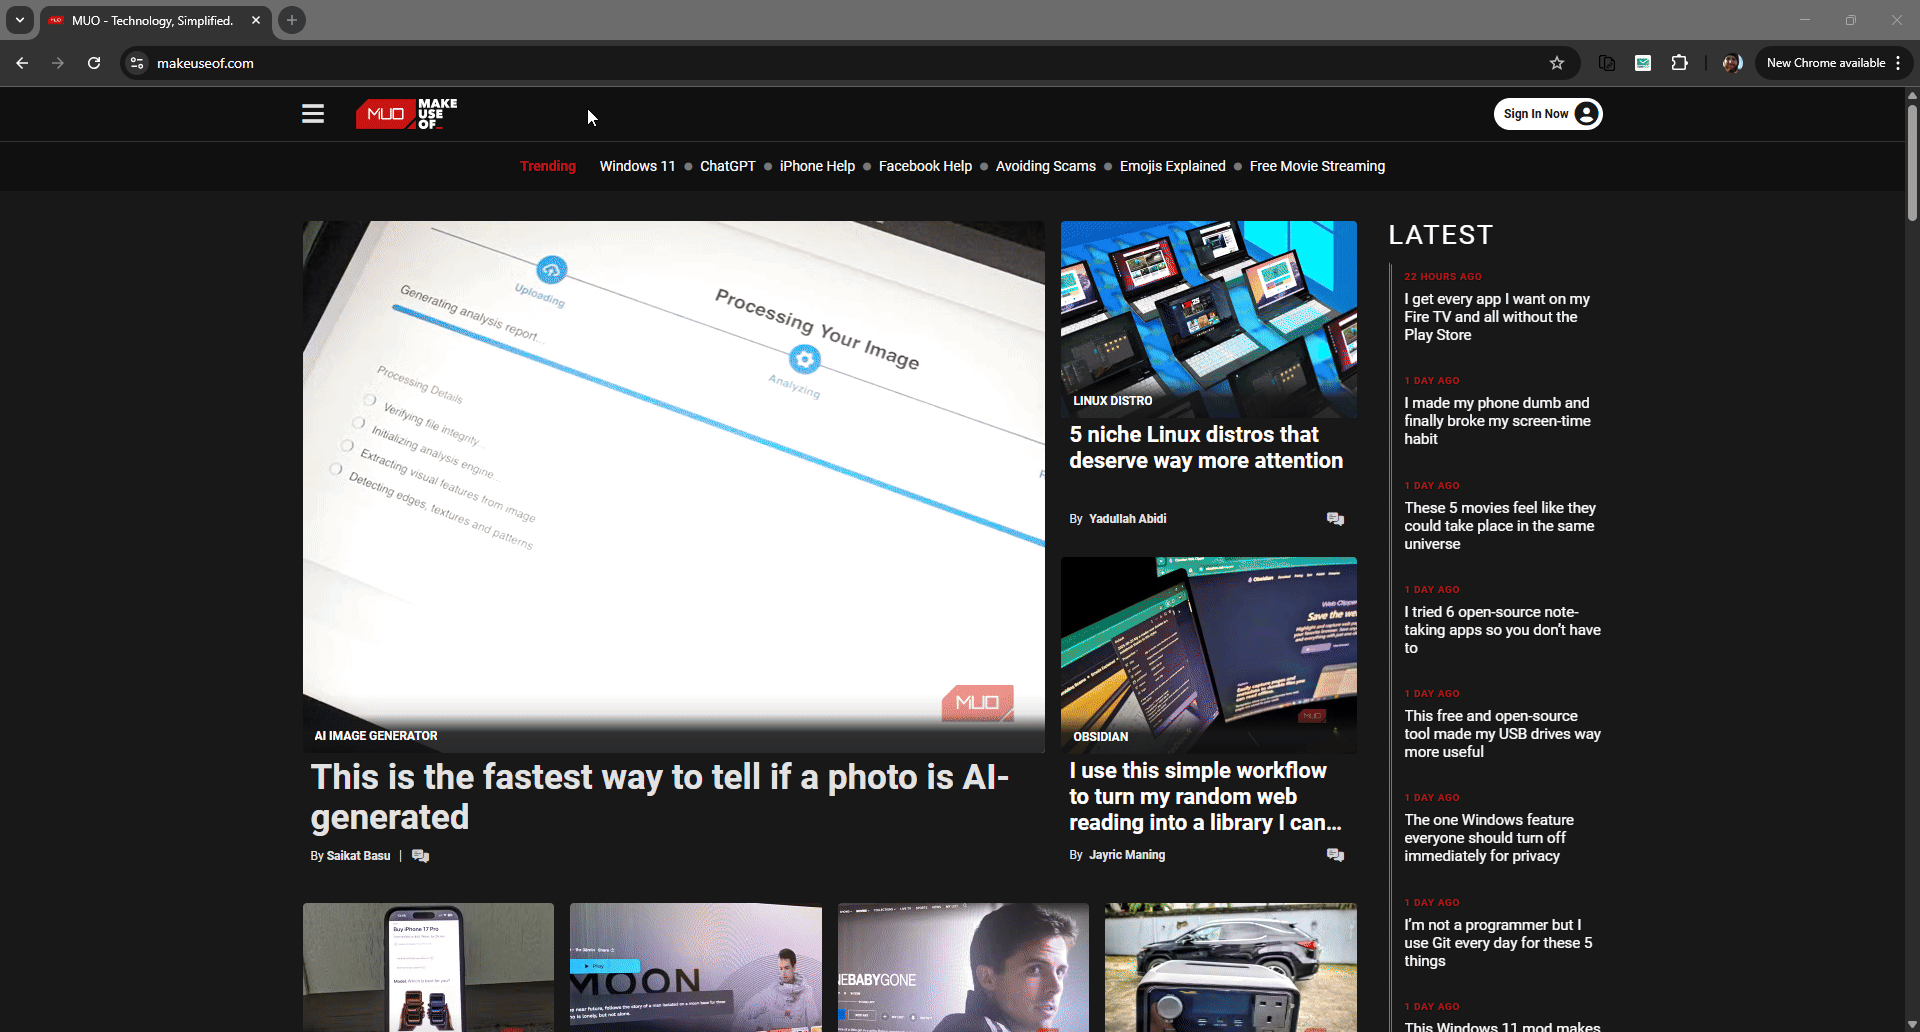Open the car and power station thumbnail
This screenshot has width=1920, height=1032.
pos(1231,967)
